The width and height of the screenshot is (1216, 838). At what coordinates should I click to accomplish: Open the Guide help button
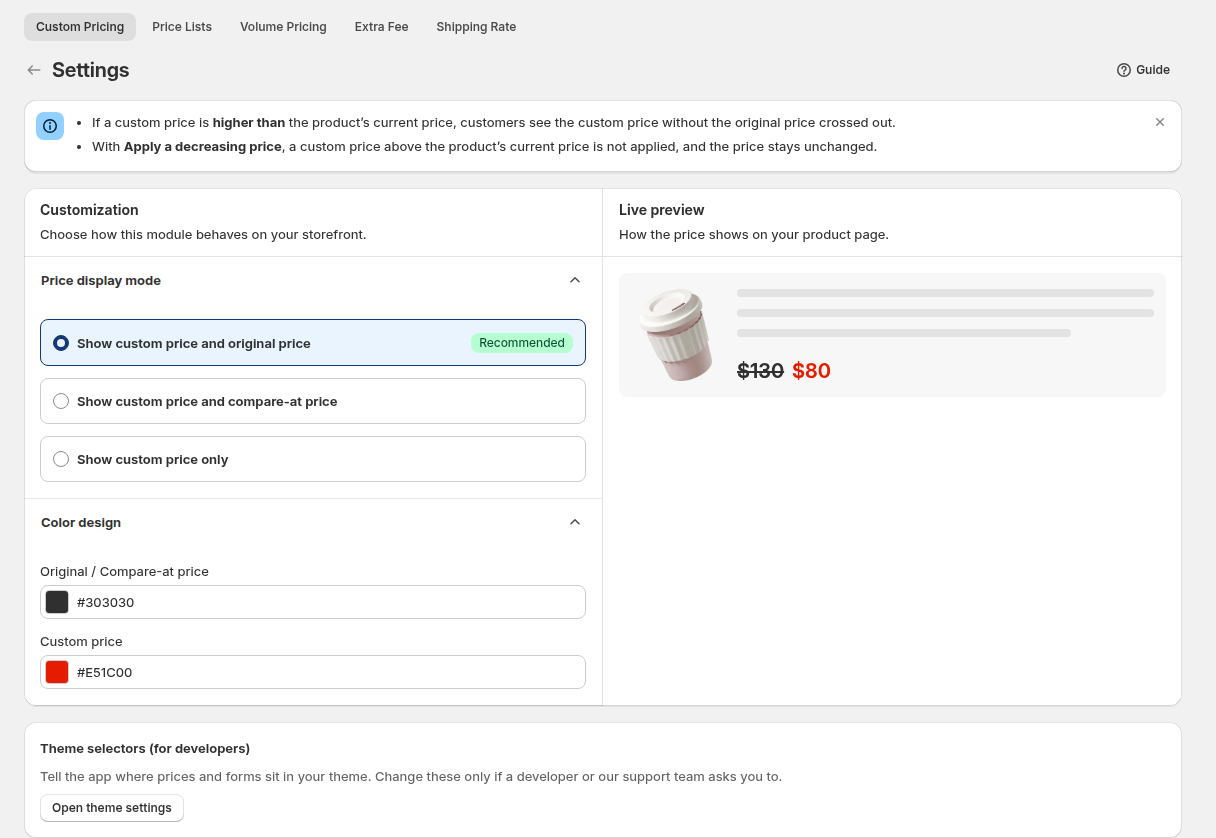tap(1143, 70)
